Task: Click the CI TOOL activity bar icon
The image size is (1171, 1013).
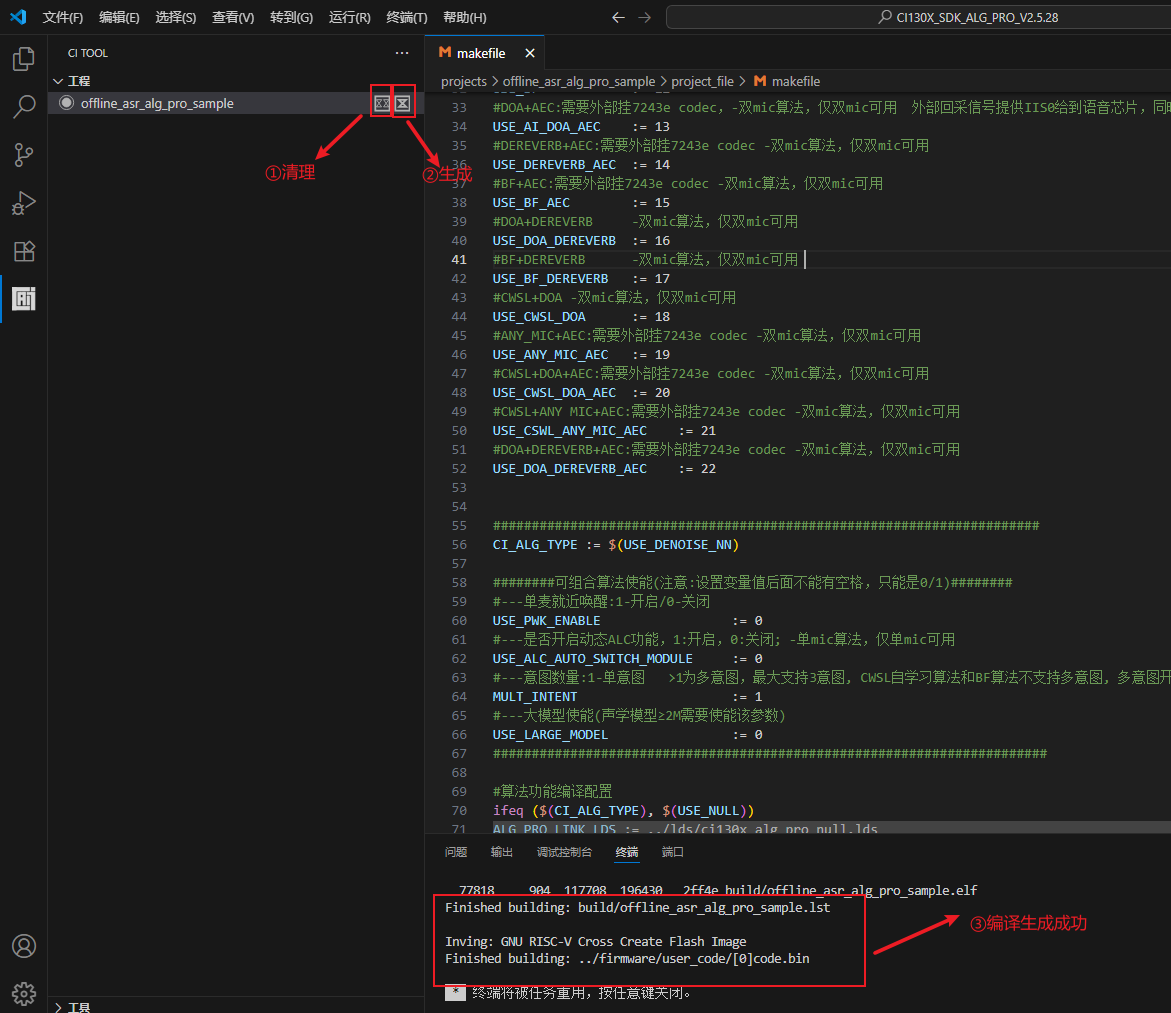Action: point(23,298)
